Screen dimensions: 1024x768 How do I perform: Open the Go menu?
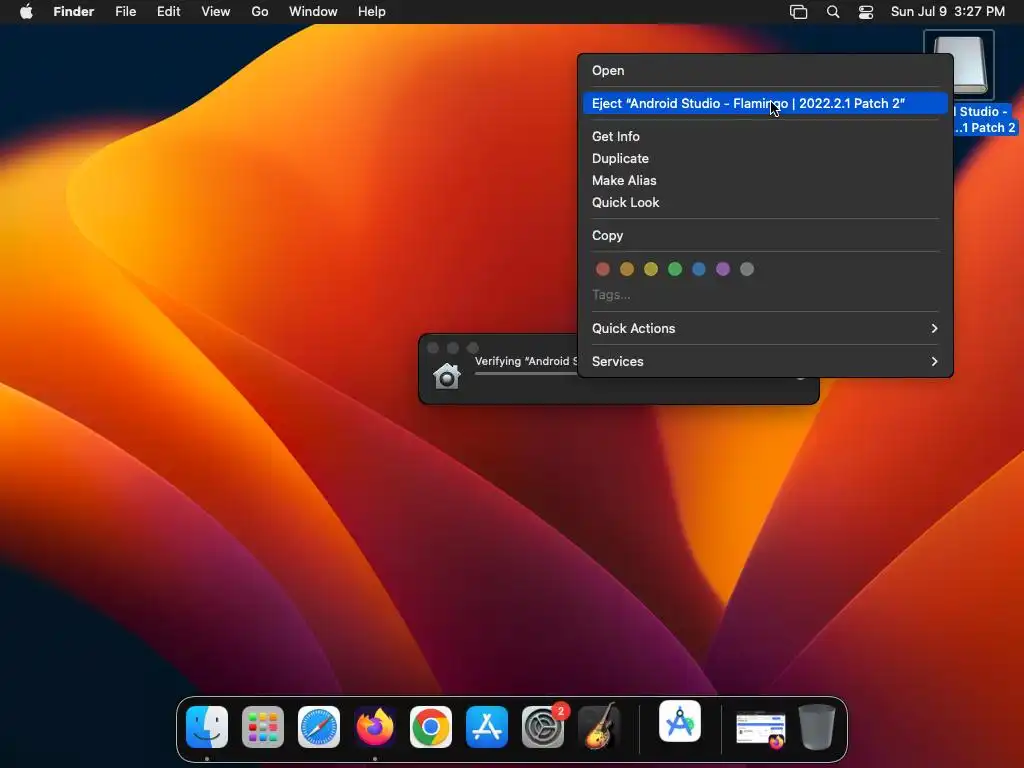(260, 12)
